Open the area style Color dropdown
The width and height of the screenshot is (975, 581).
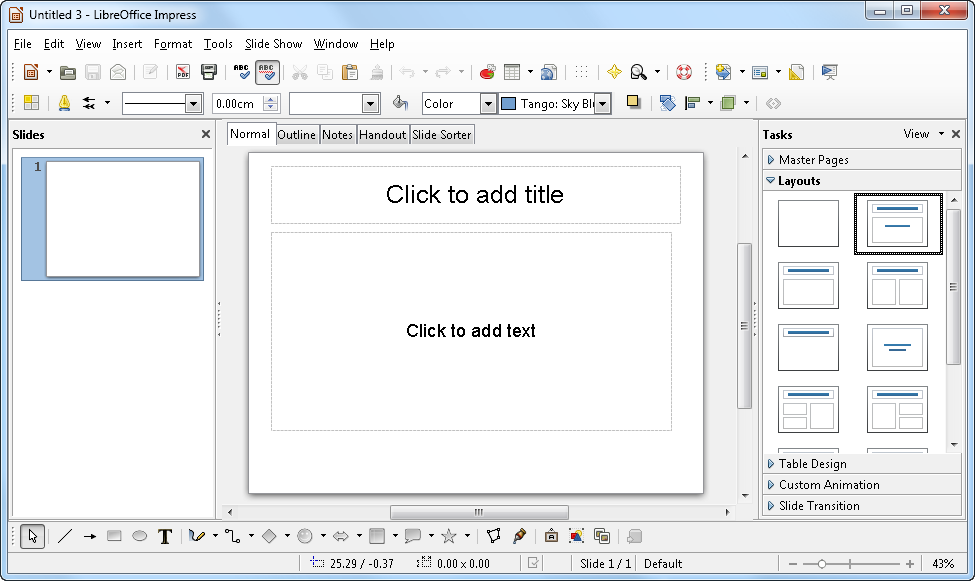(x=489, y=104)
